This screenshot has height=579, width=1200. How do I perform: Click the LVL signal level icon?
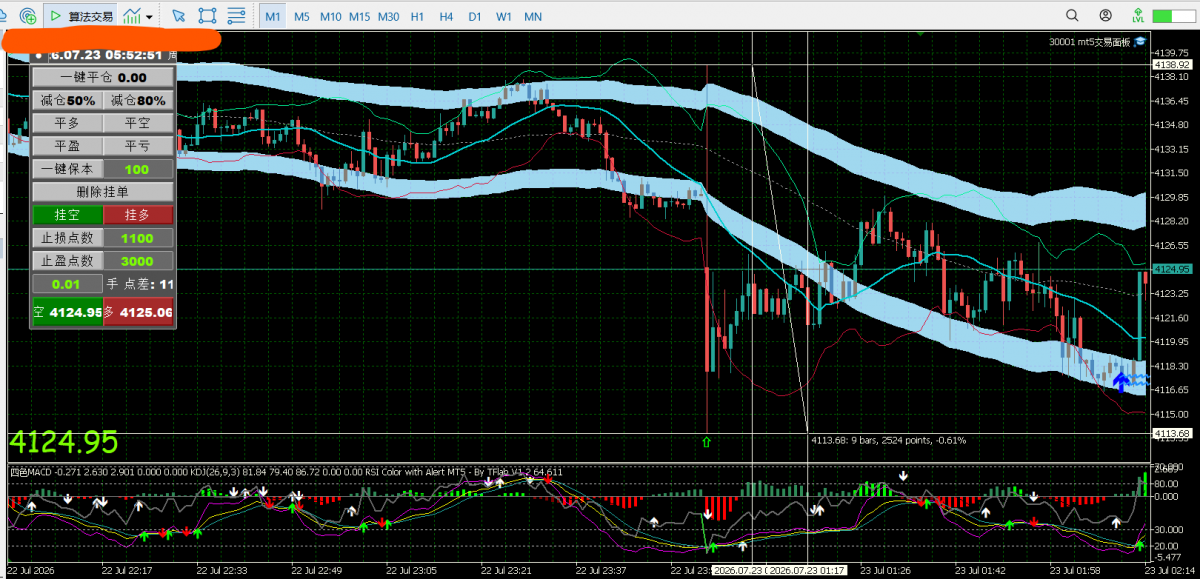click(x=1138, y=16)
